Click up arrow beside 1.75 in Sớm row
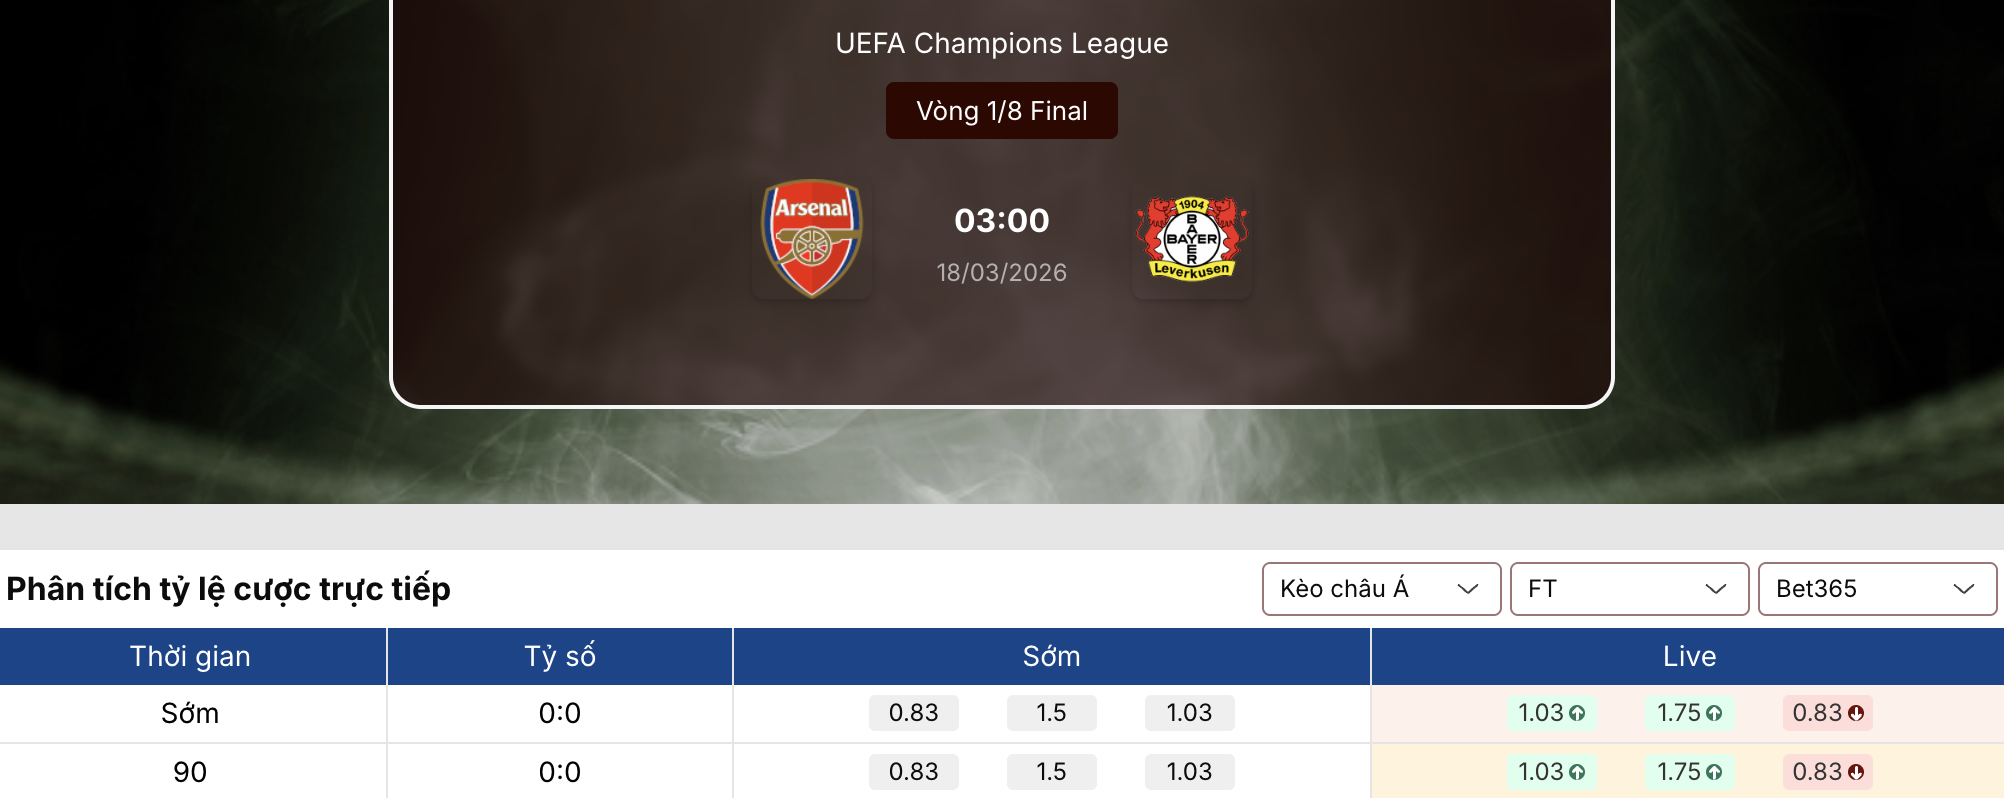 tap(1714, 714)
